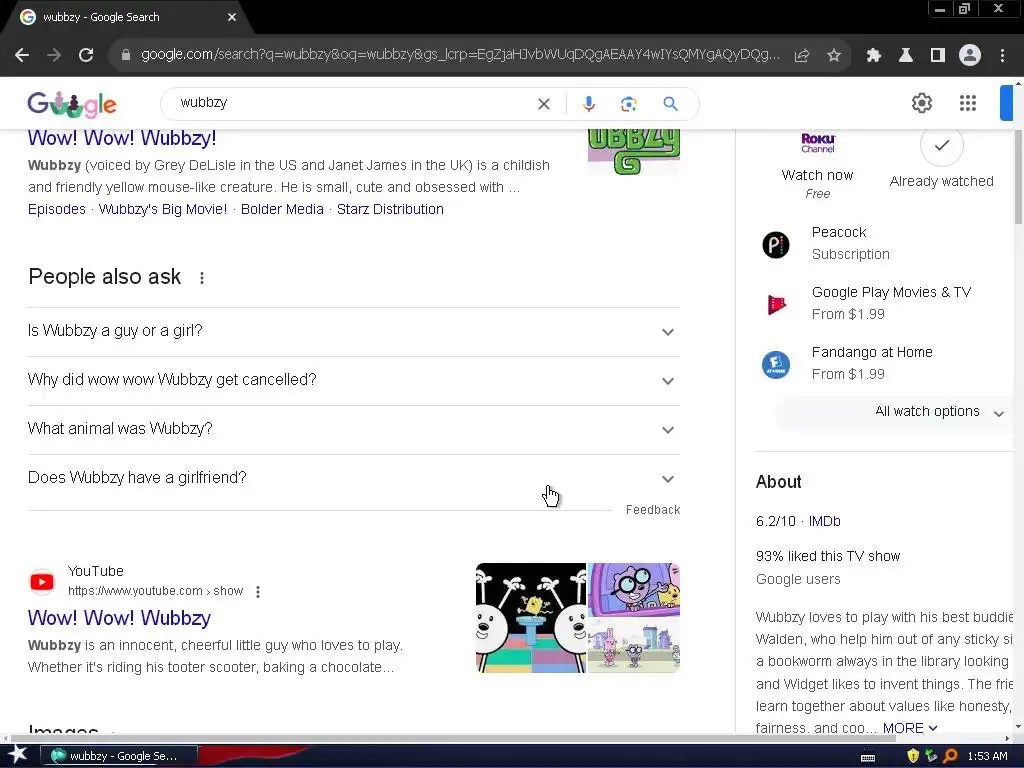The height and width of the screenshot is (768, 1024).
Task: Click the browser forward arrow
Action: click(x=54, y=56)
